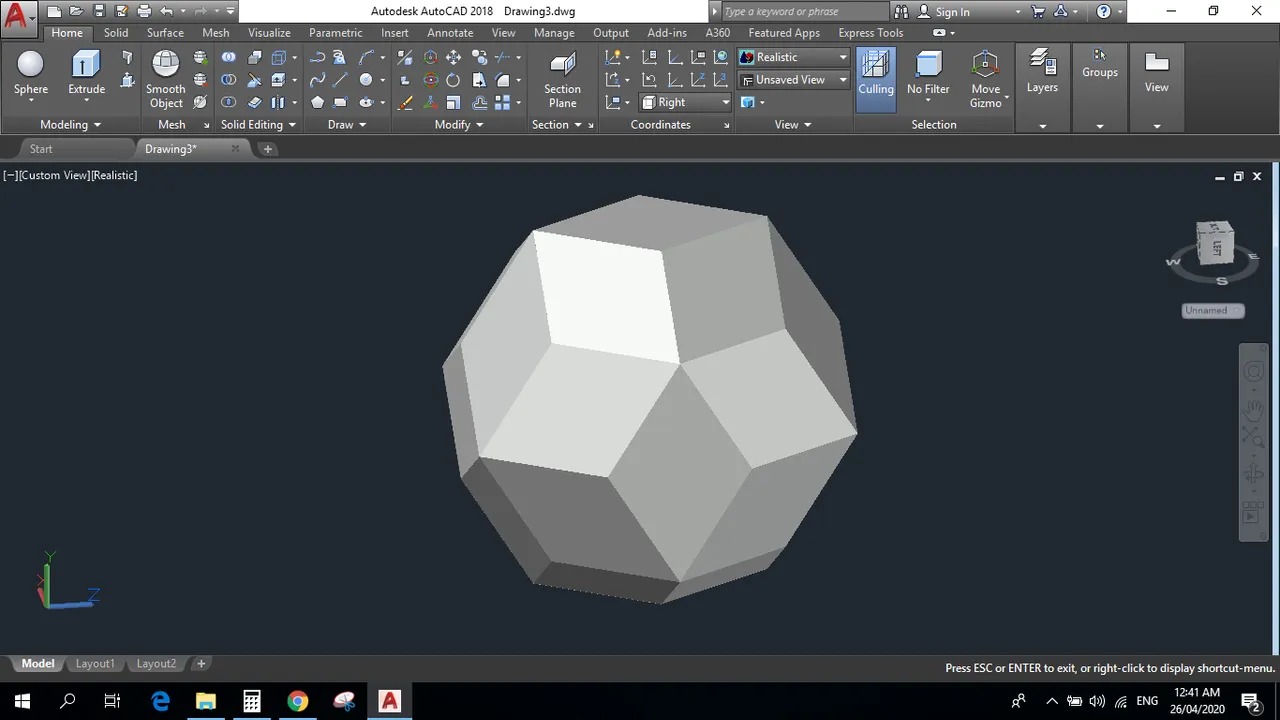
Task: Click the Section Plane tool
Action: click(562, 80)
